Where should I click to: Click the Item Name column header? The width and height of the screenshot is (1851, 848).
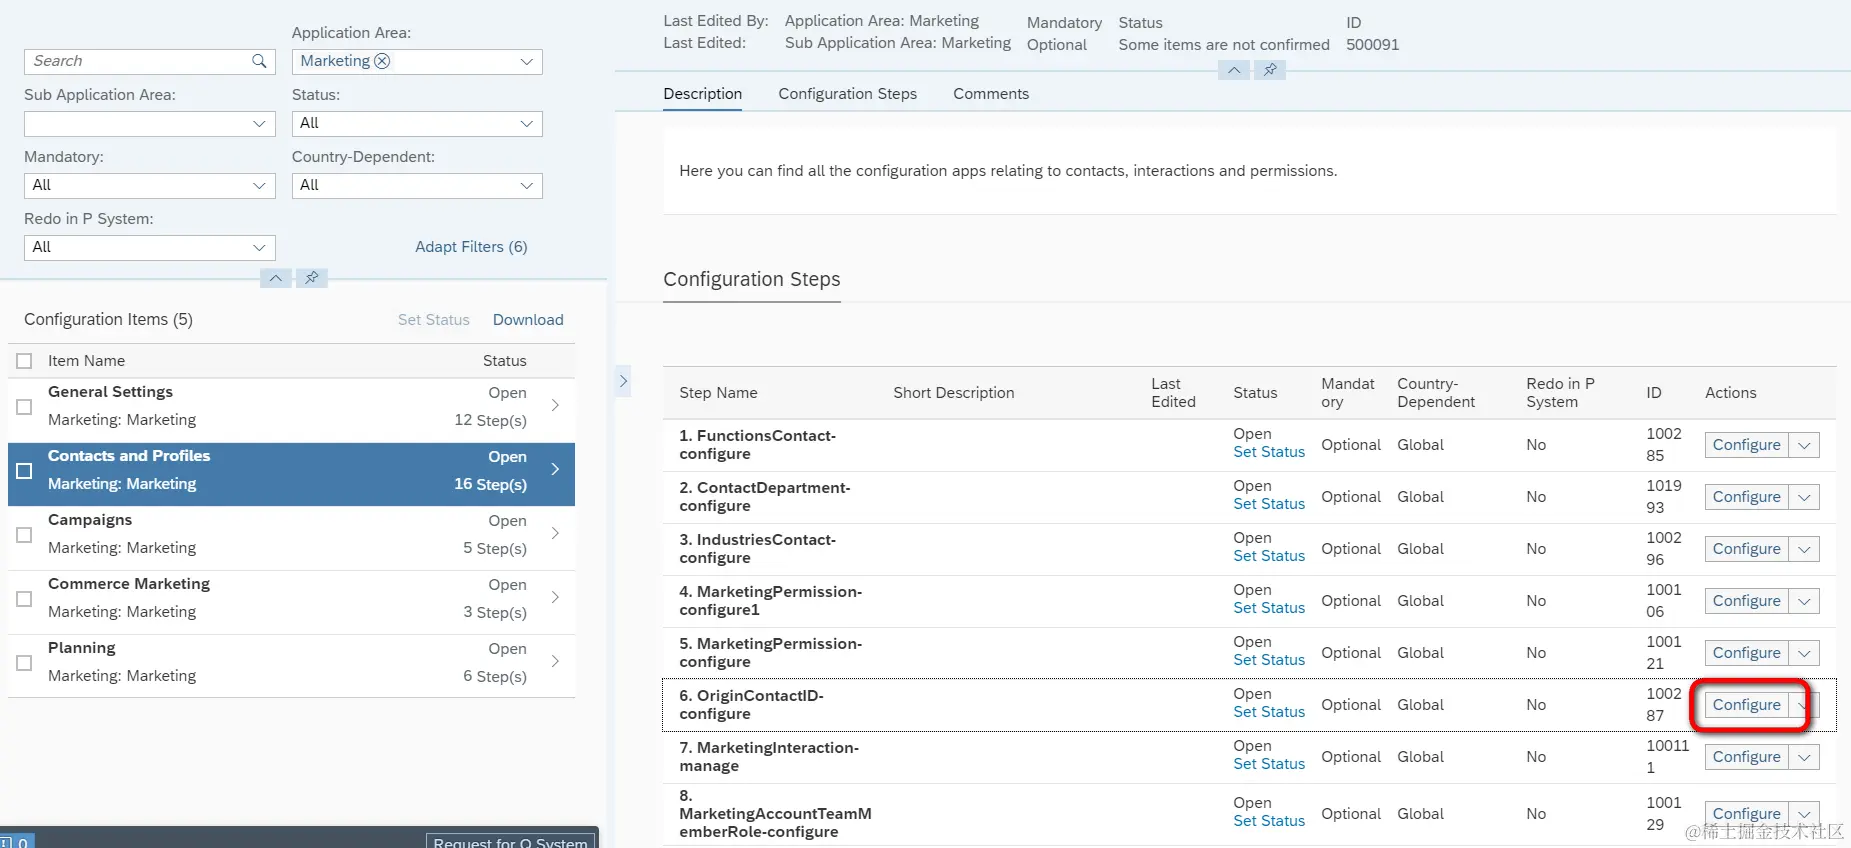[x=86, y=361]
